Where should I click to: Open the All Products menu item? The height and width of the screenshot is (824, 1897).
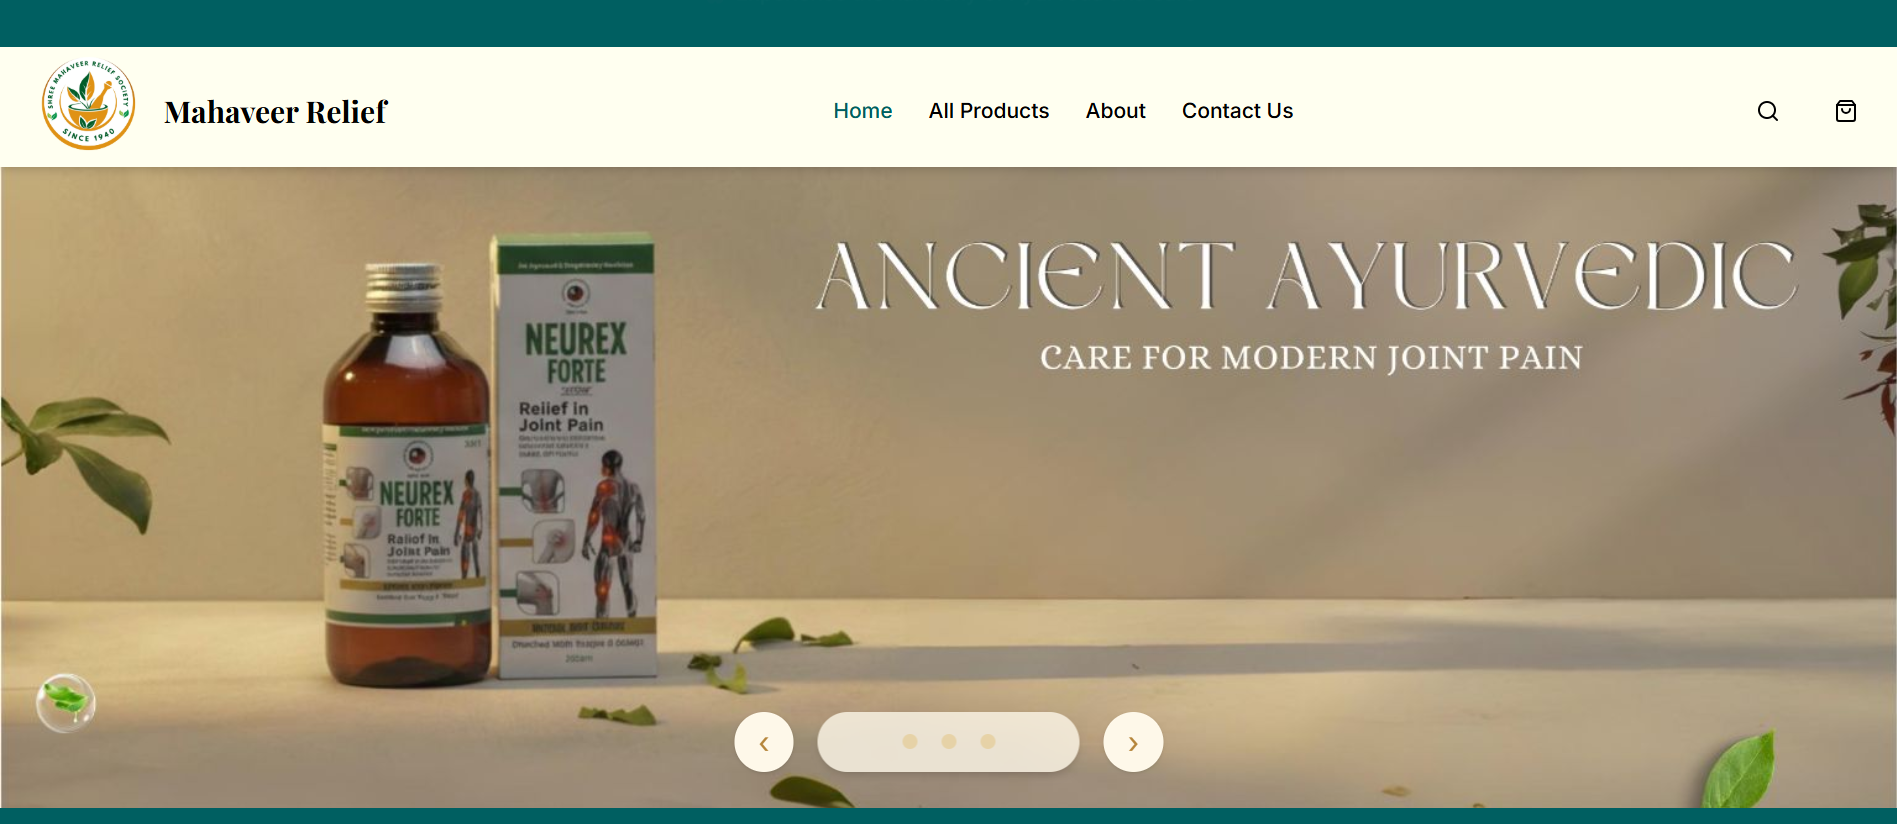[x=989, y=111]
